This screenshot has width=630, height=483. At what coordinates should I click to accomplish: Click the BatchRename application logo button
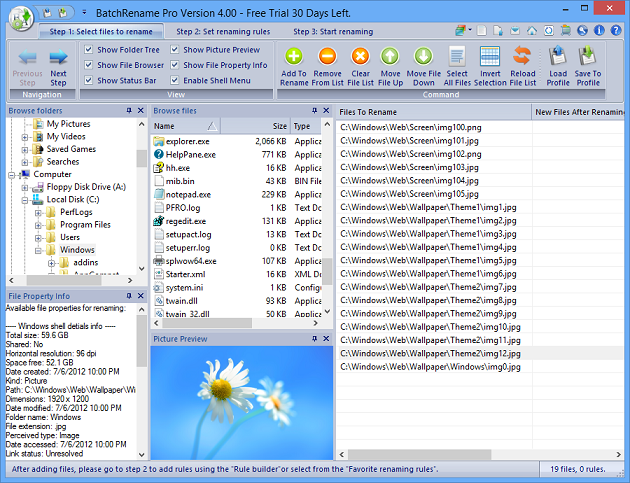(21, 18)
